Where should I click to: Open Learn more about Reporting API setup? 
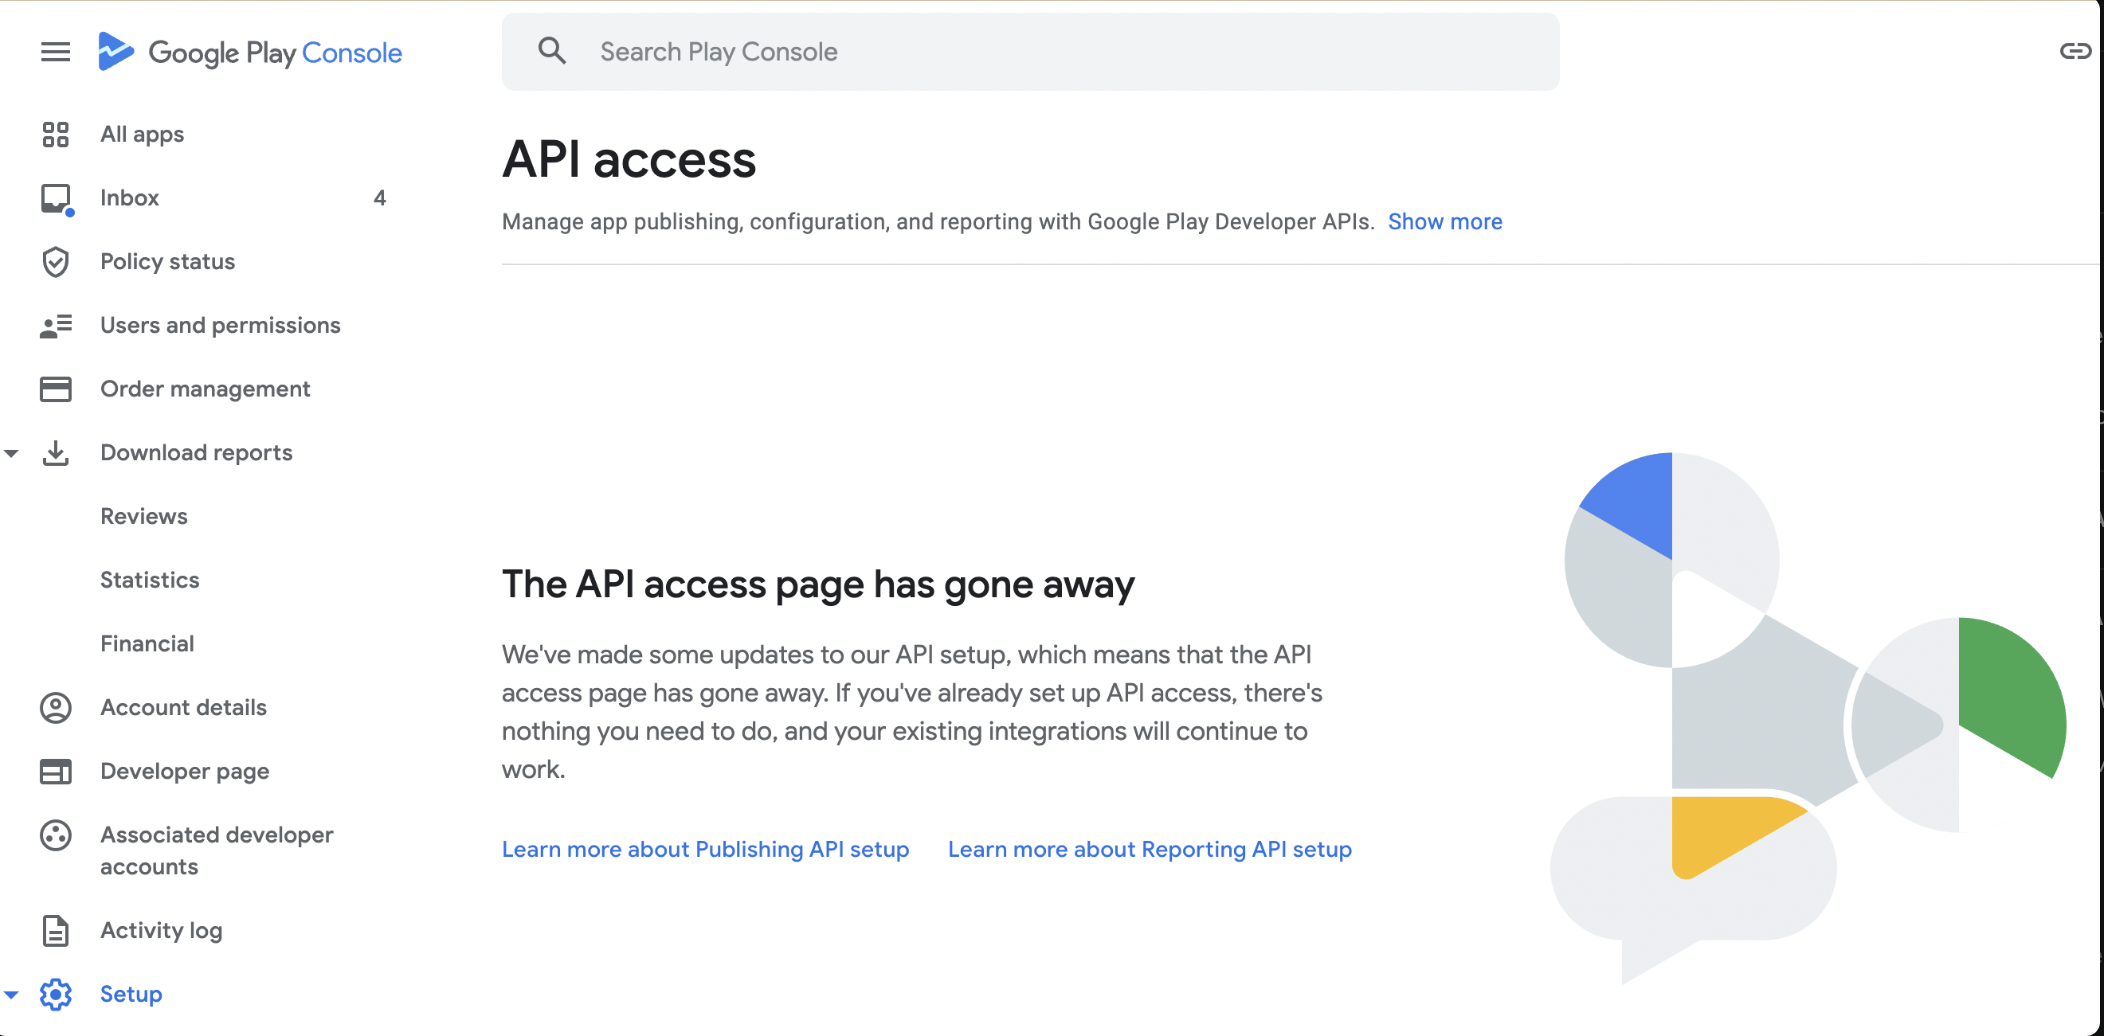click(x=1150, y=849)
